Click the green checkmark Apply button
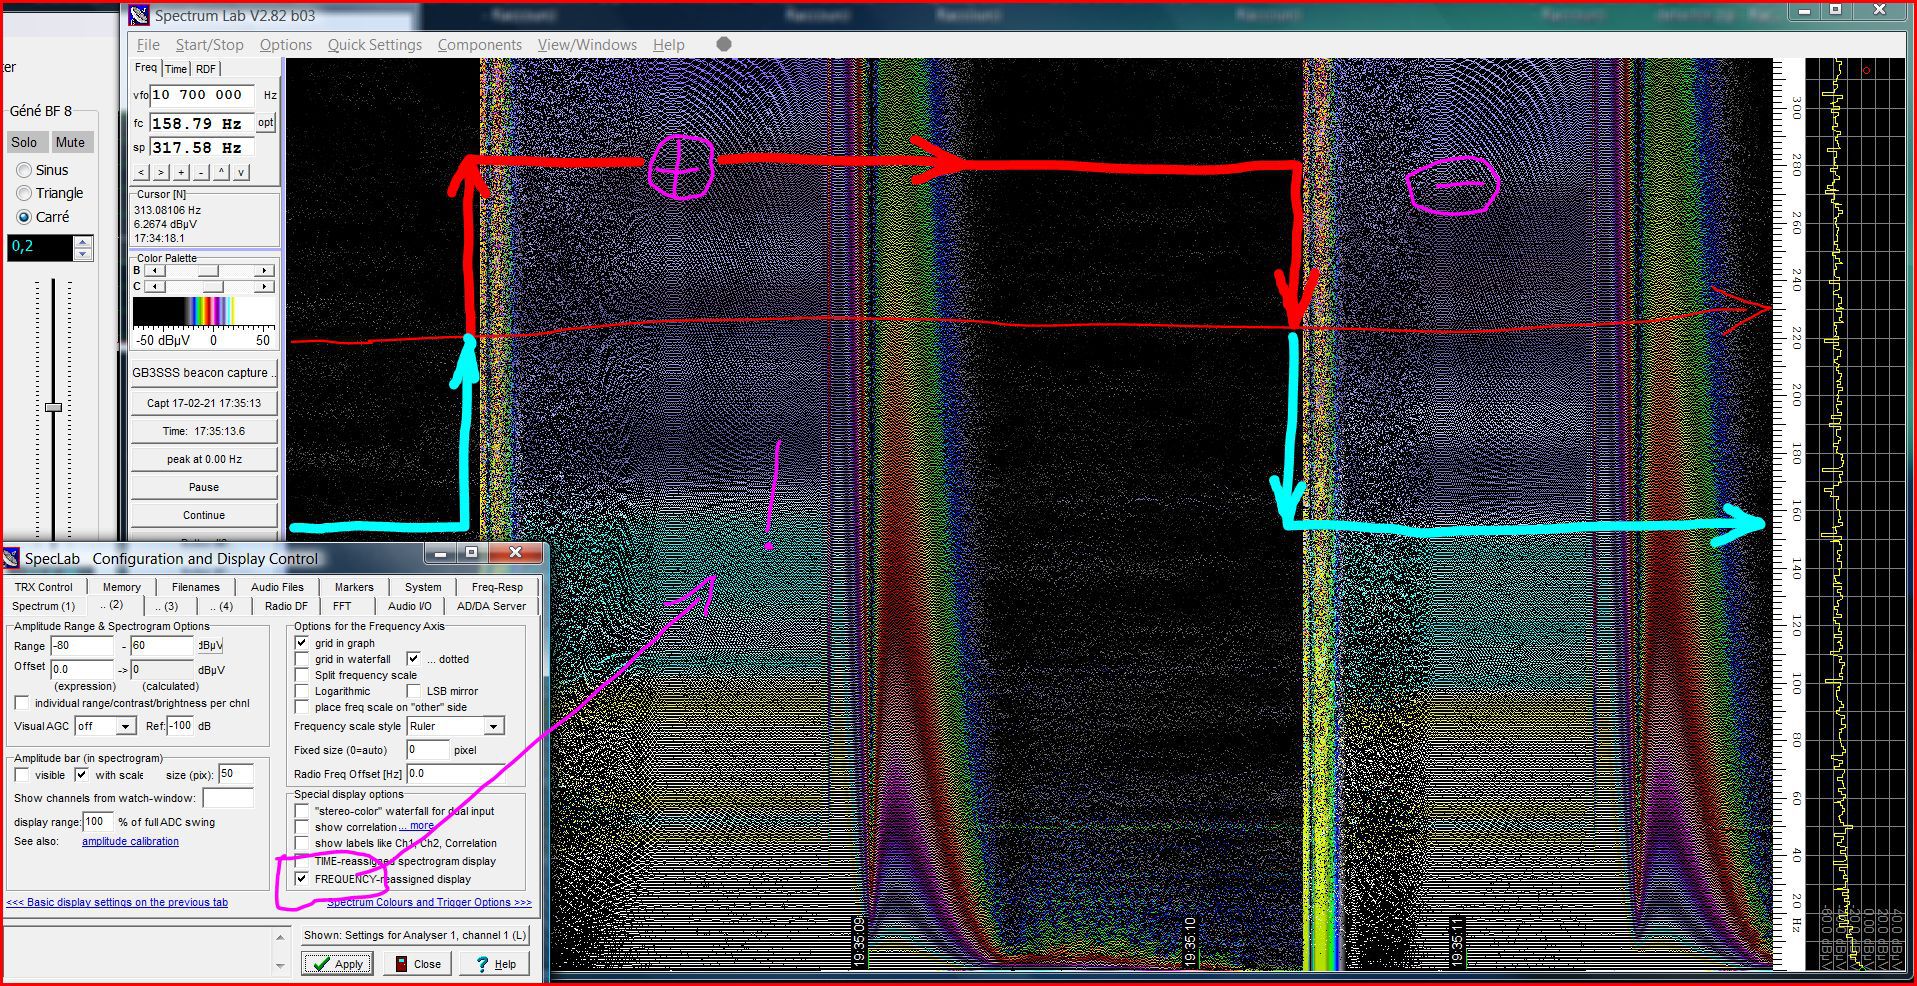This screenshot has height=986, width=1917. [x=338, y=964]
